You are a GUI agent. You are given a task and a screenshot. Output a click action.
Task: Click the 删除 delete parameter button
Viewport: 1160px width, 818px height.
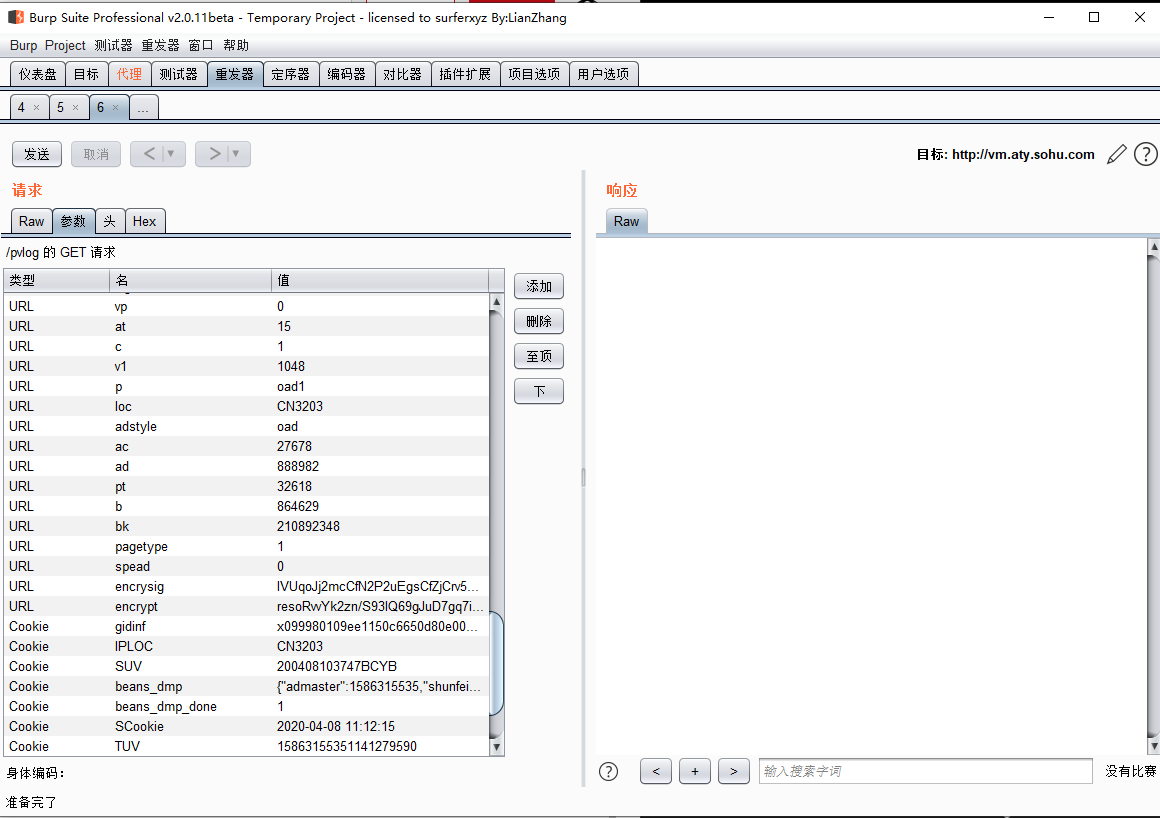pyautogui.click(x=539, y=321)
